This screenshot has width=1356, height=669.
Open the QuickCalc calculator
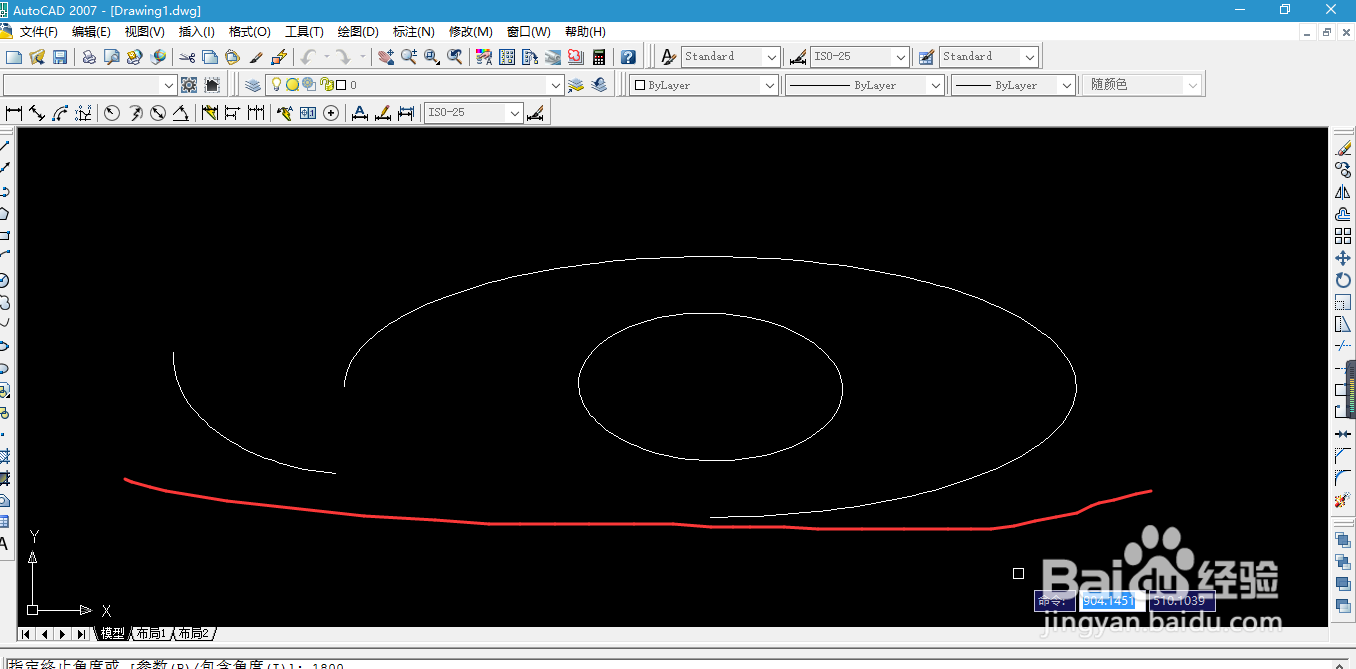(599, 57)
